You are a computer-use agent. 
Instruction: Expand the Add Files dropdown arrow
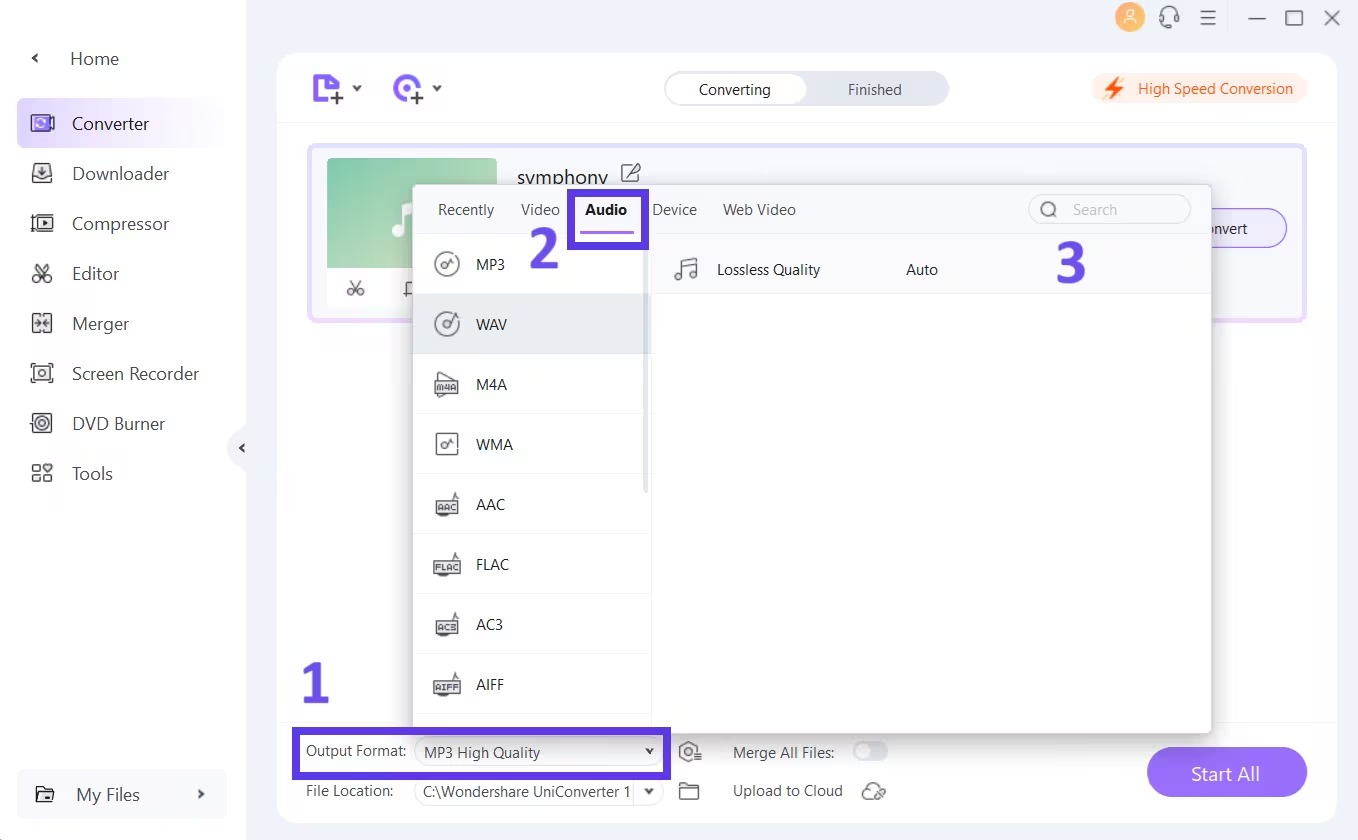[357, 89]
